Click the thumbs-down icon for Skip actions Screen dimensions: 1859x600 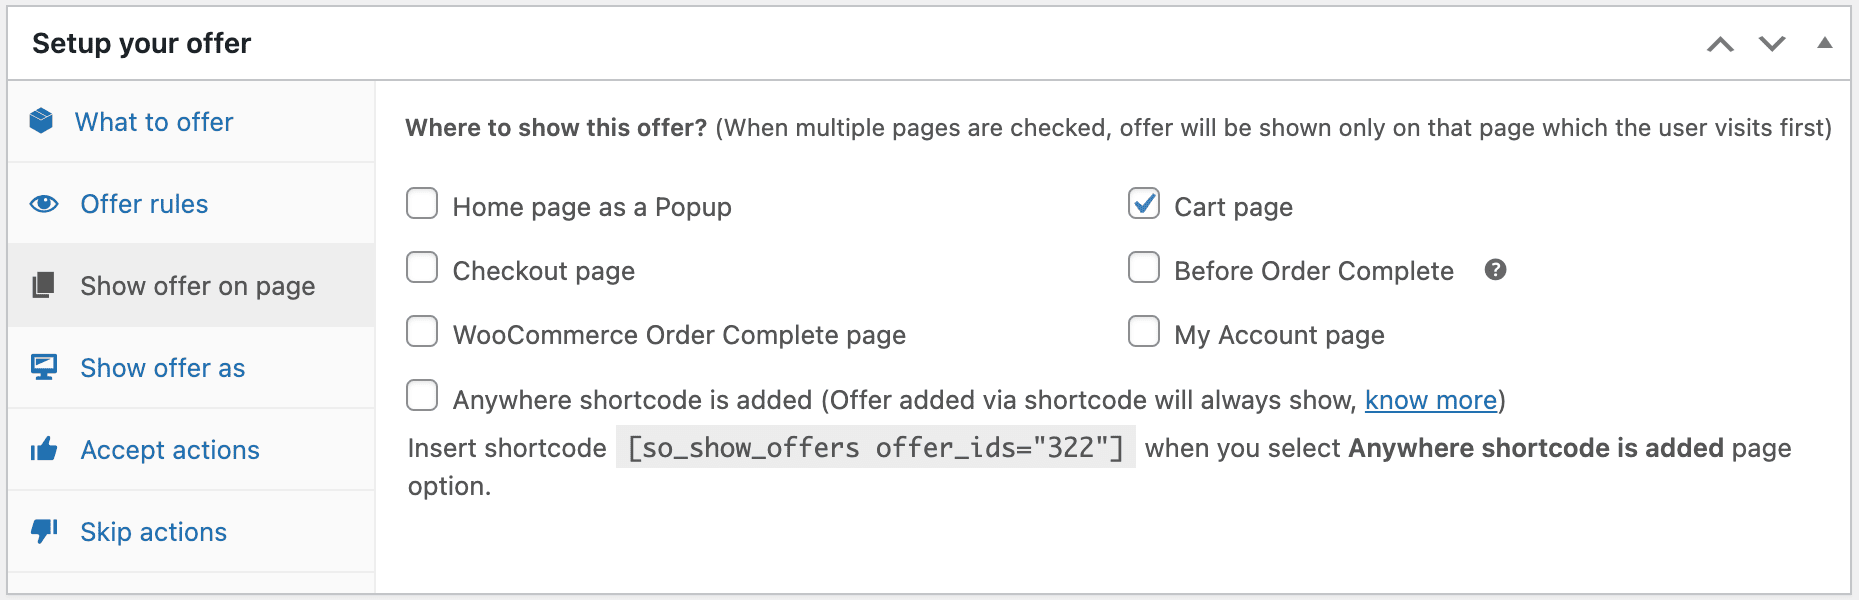(x=44, y=531)
